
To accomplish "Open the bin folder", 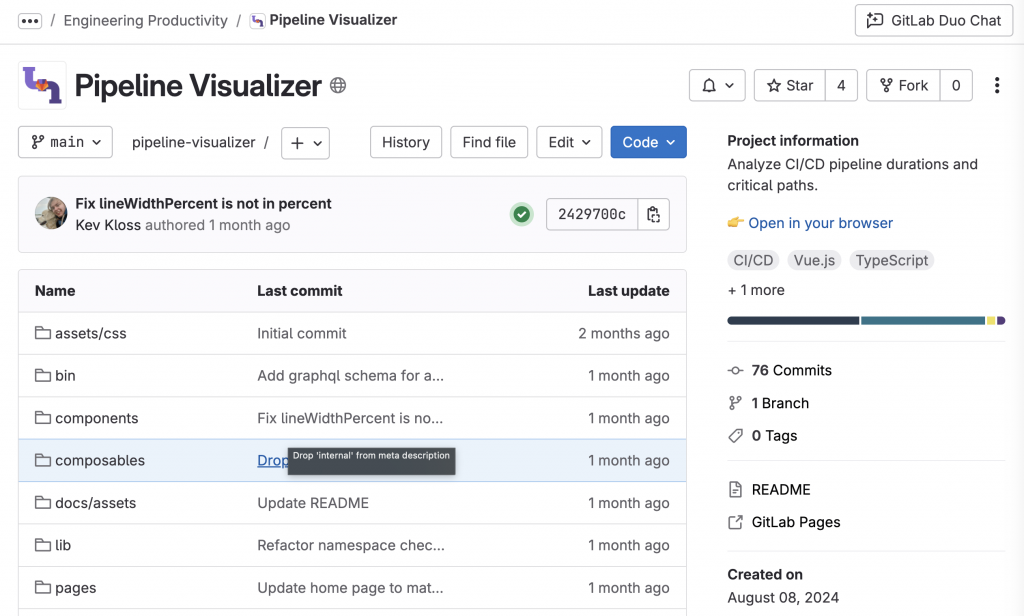I will [65, 376].
